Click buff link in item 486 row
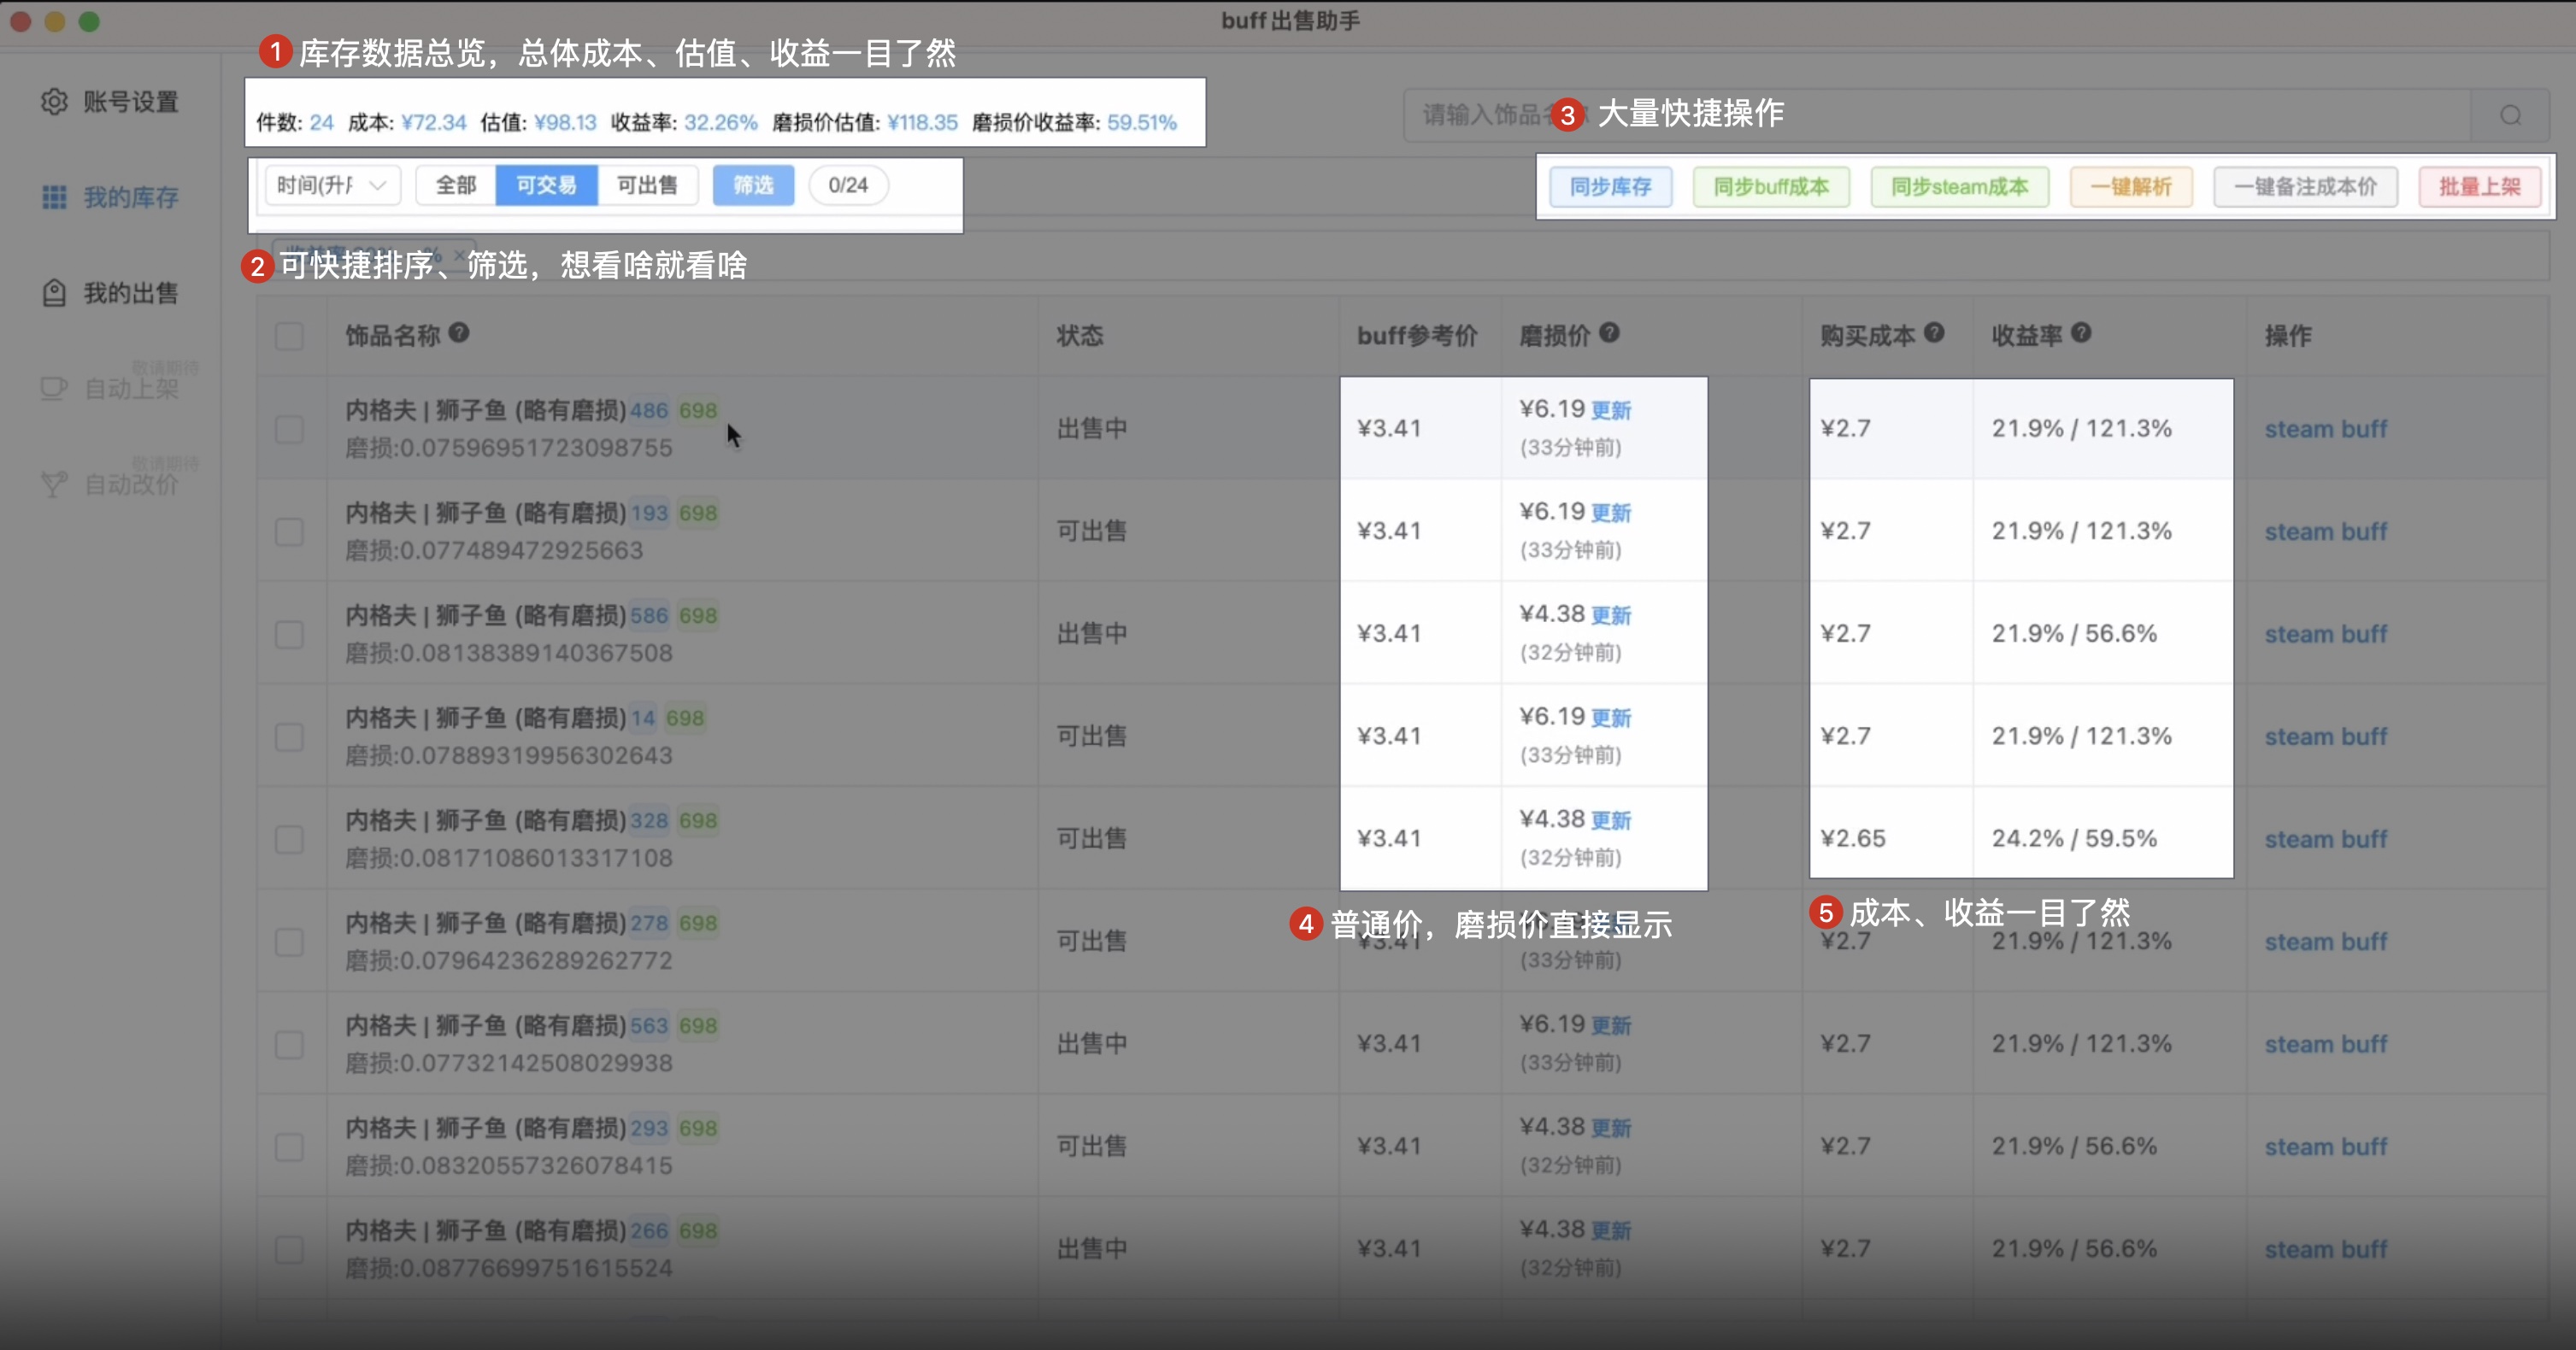Screen dimensions: 2576x1350 pyautogui.click(x=2364, y=429)
